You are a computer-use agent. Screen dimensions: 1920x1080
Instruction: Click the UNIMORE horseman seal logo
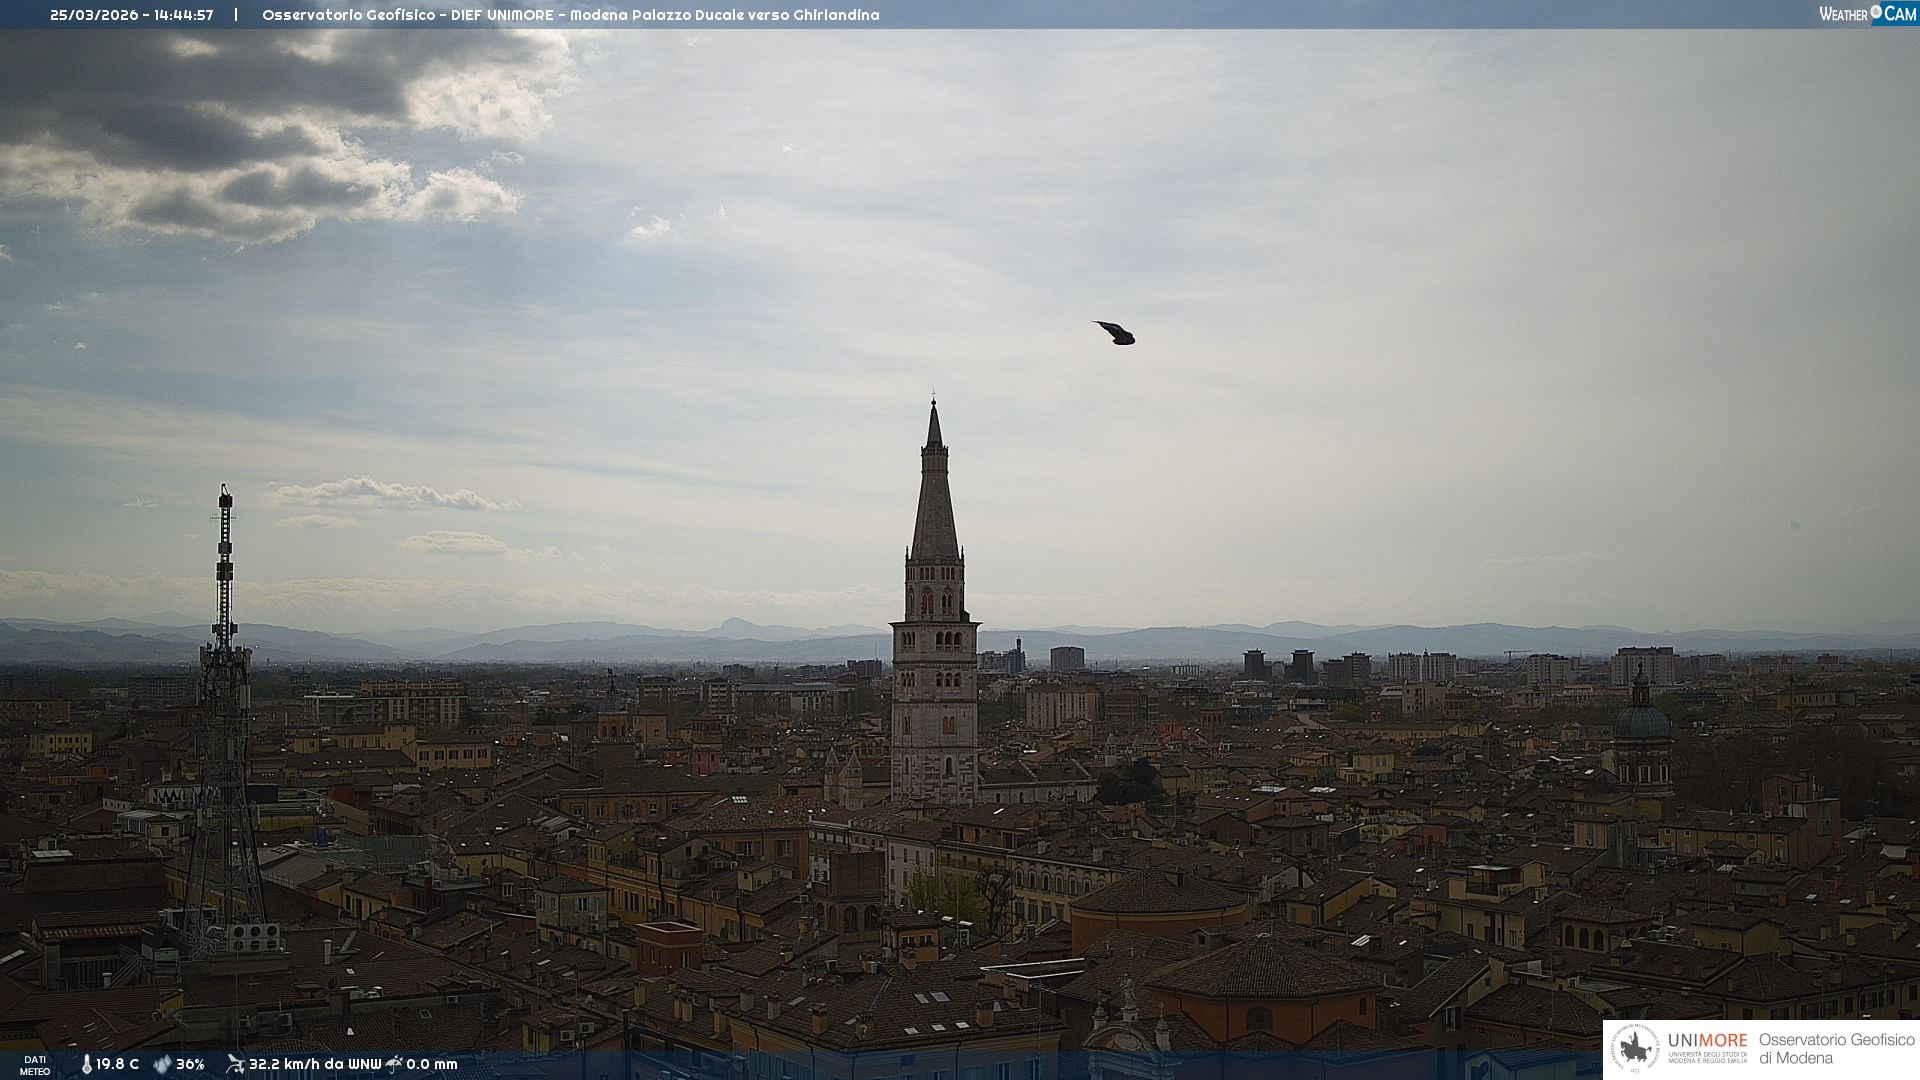(1636, 1048)
